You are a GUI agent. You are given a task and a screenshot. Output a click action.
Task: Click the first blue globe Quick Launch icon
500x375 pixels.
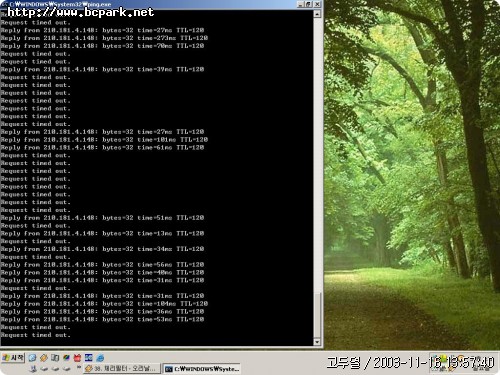coord(32,358)
